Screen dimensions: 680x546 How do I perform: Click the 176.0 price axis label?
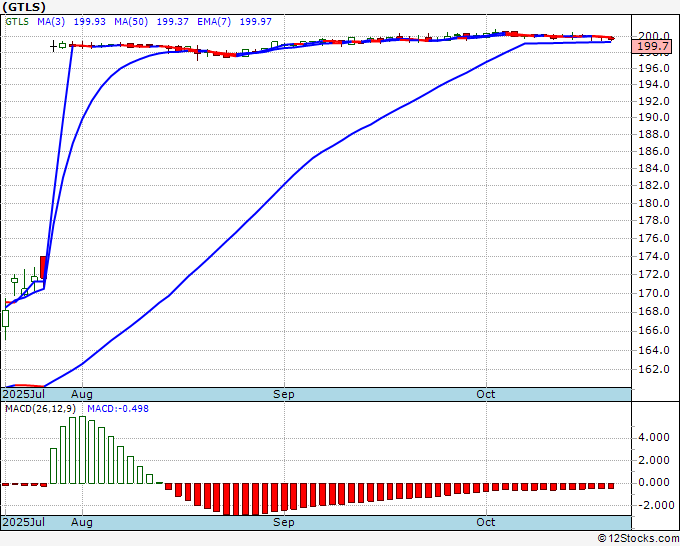click(654, 238)
